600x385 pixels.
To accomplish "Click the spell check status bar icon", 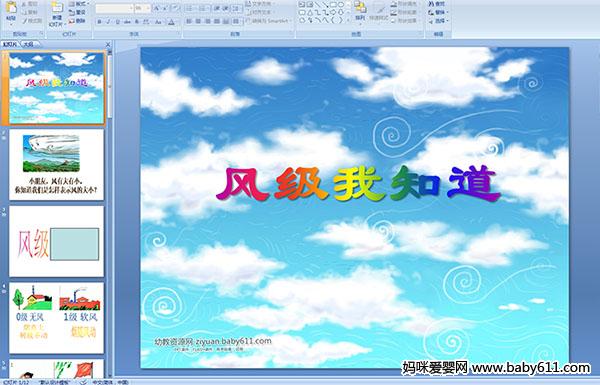I will (83, 382).
